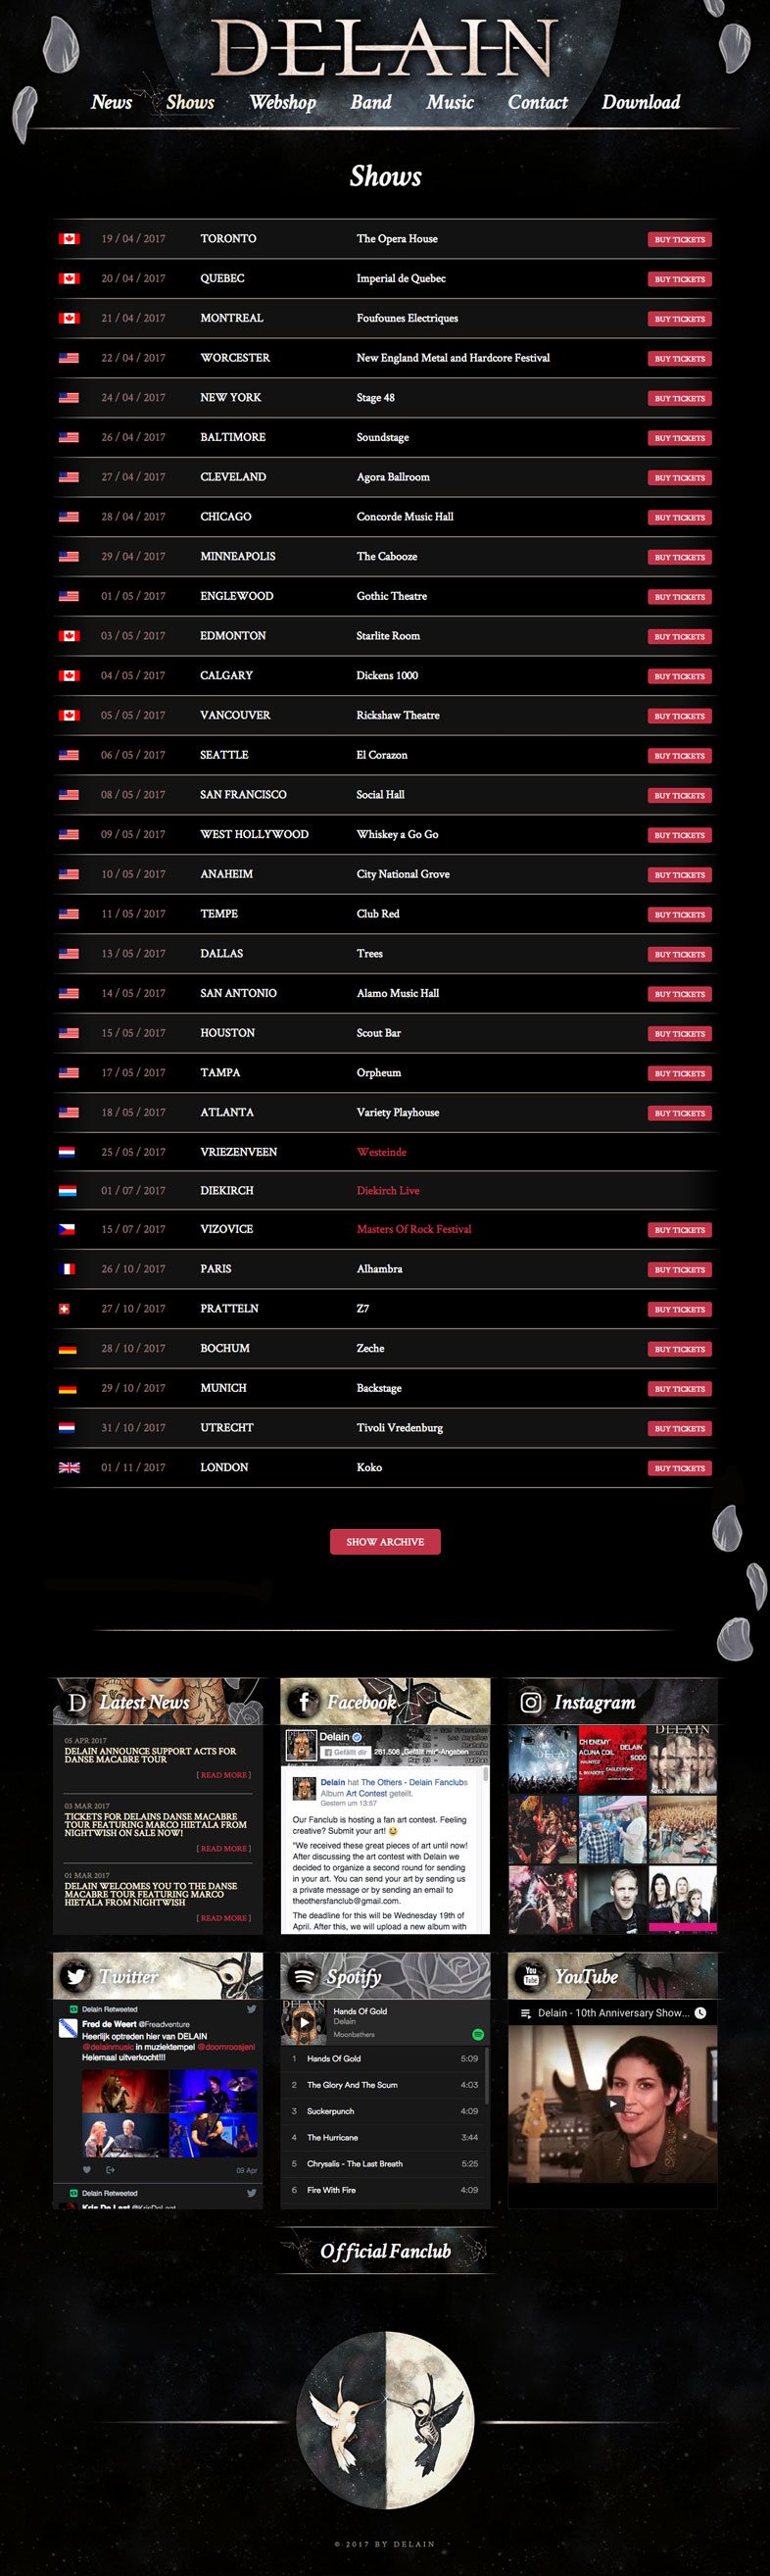
Task: Select The Hurricane track in Spotify list
Action: [333, 2137]
